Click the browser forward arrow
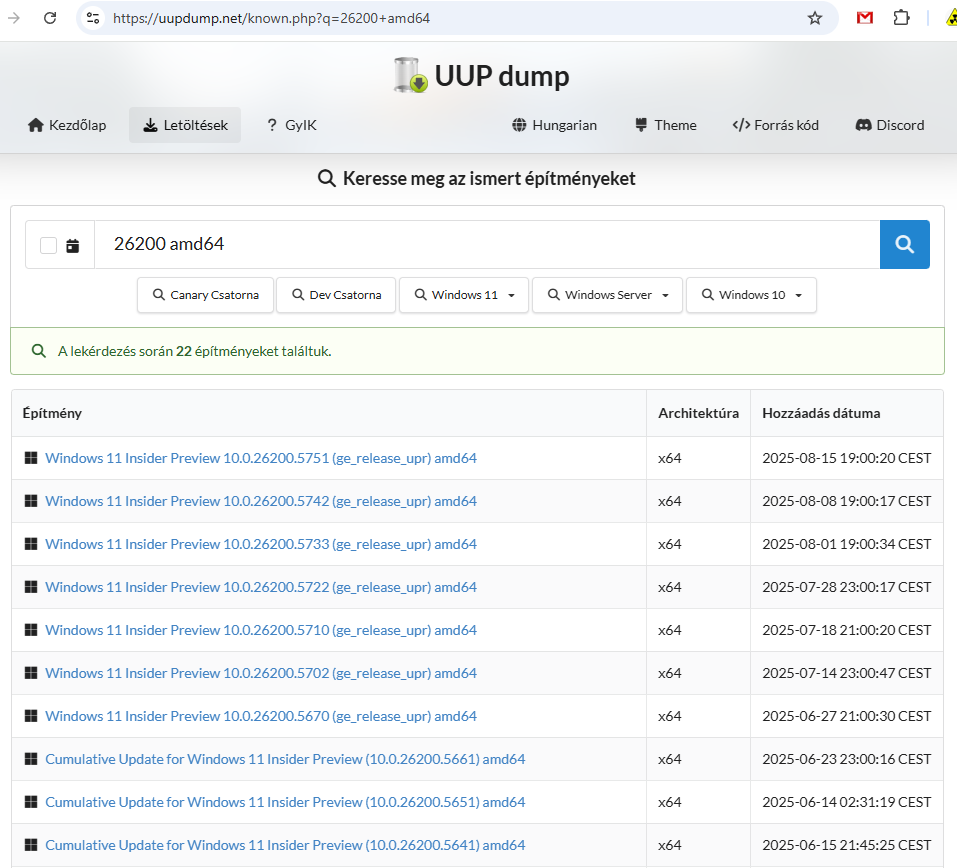This screenshot has width=957, height=868. point(13,18)
